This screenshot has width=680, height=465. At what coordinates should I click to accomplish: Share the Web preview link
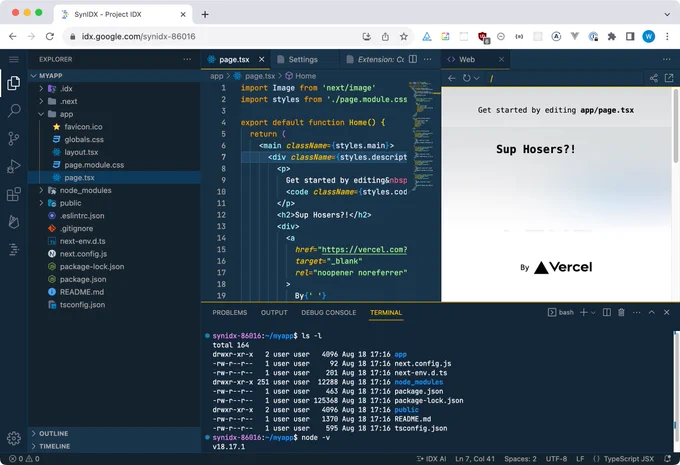[x=654, y=78]
